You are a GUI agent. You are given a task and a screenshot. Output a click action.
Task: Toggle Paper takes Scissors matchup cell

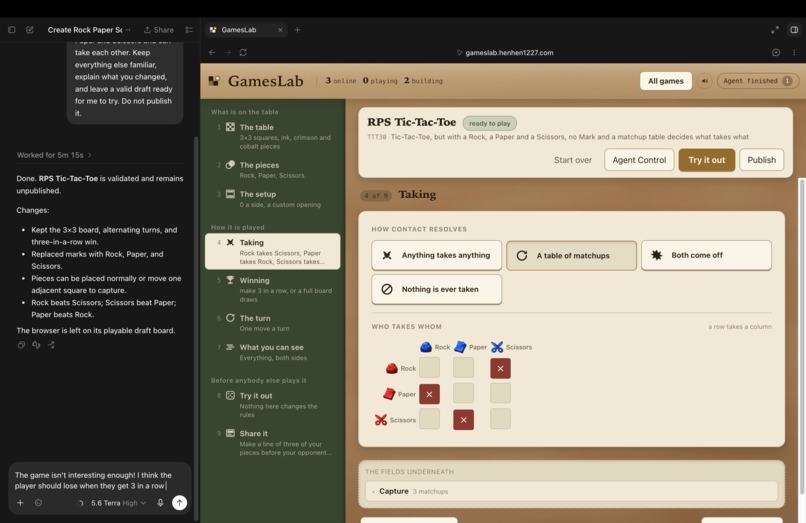[x=500, y=393]
